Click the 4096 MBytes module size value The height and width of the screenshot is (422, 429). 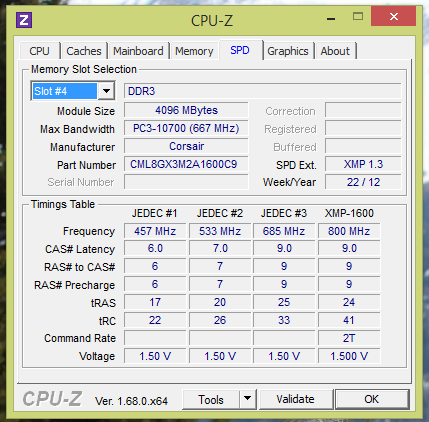(x=186, y=110)
